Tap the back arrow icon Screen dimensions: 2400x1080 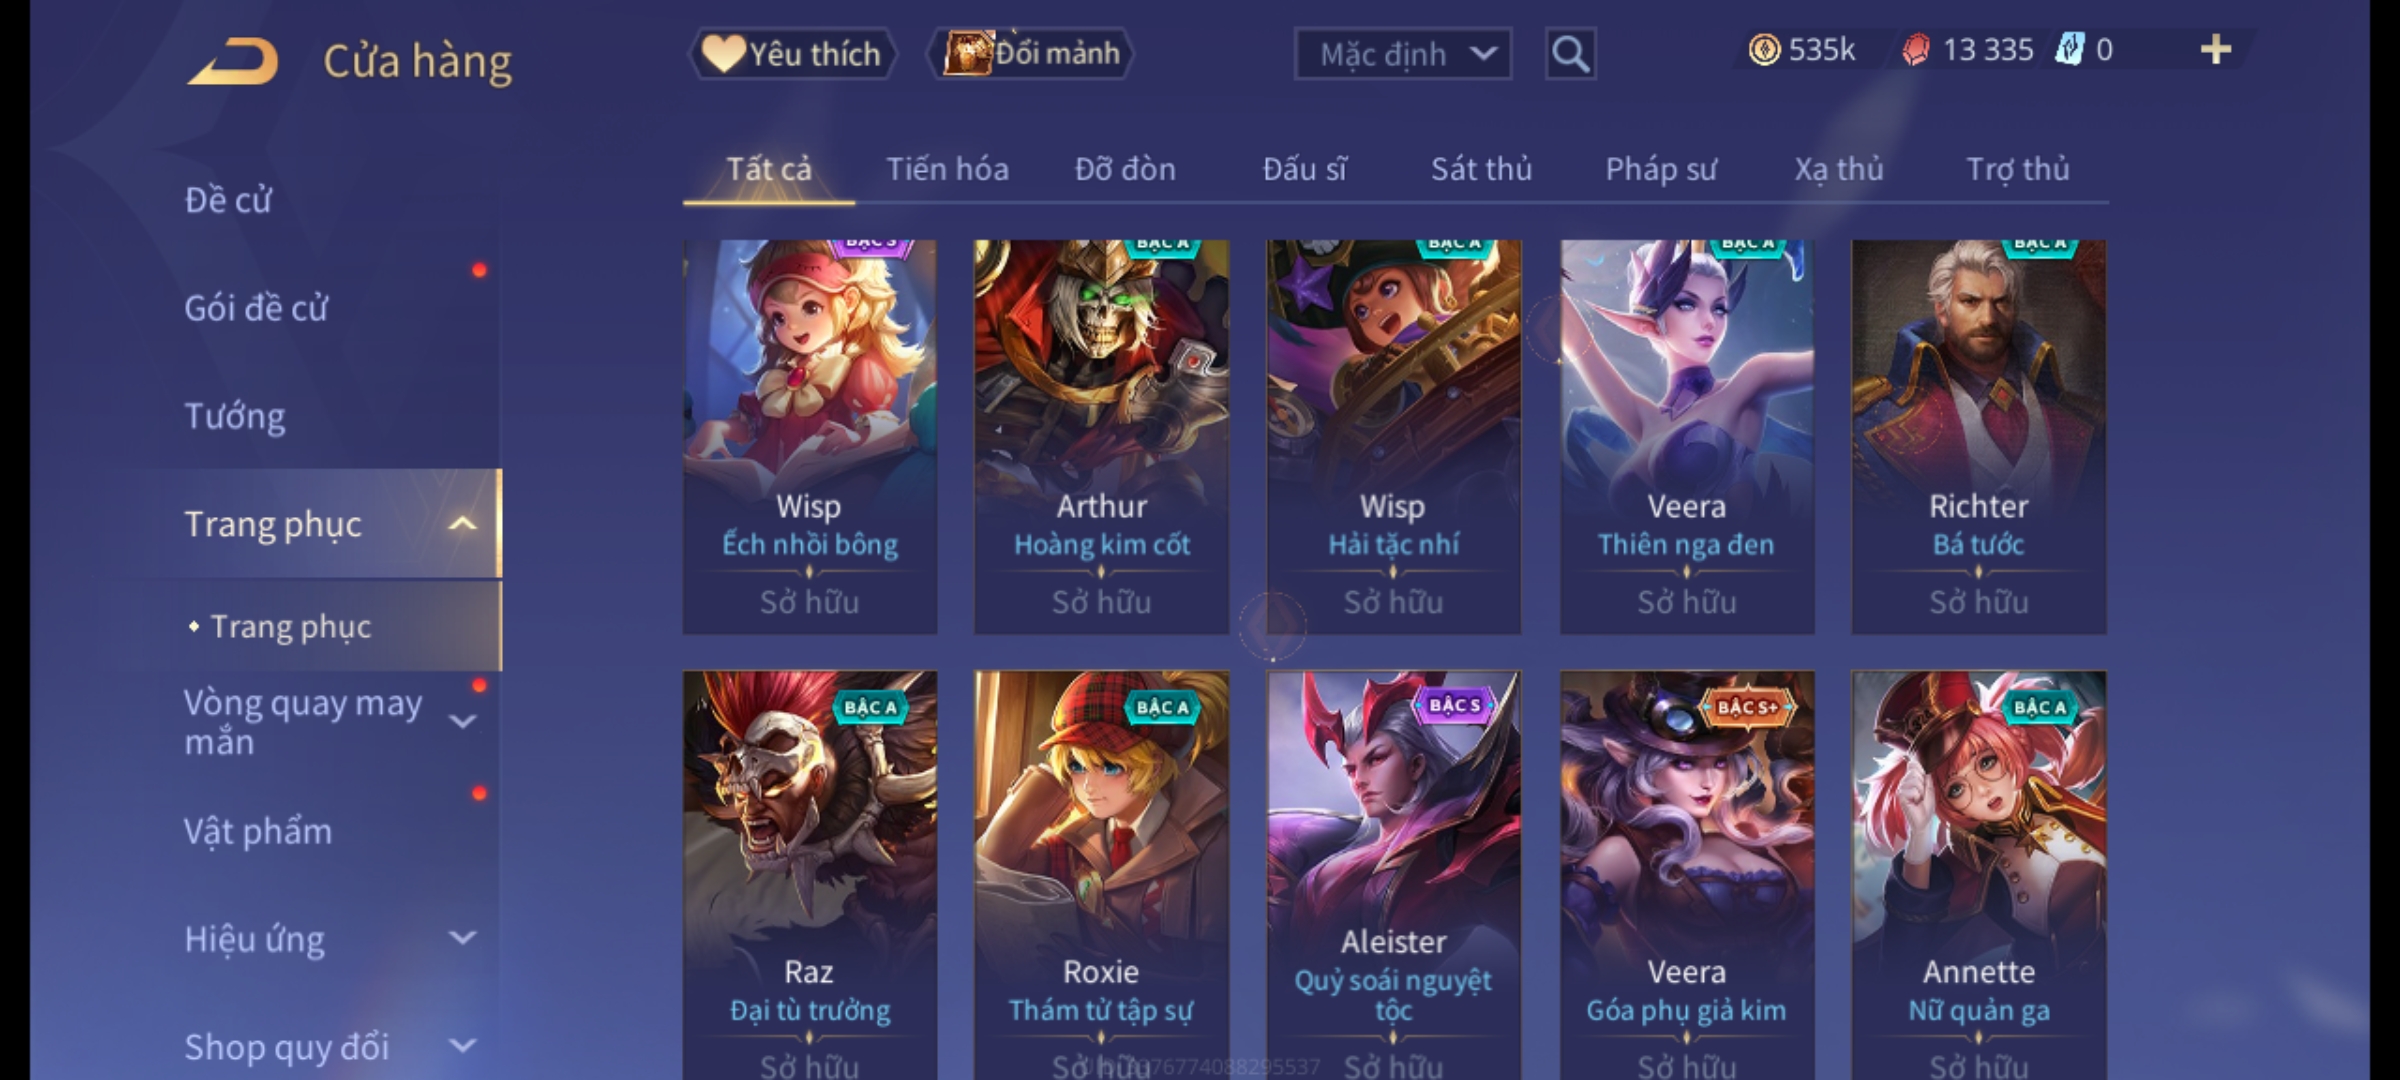232,61
